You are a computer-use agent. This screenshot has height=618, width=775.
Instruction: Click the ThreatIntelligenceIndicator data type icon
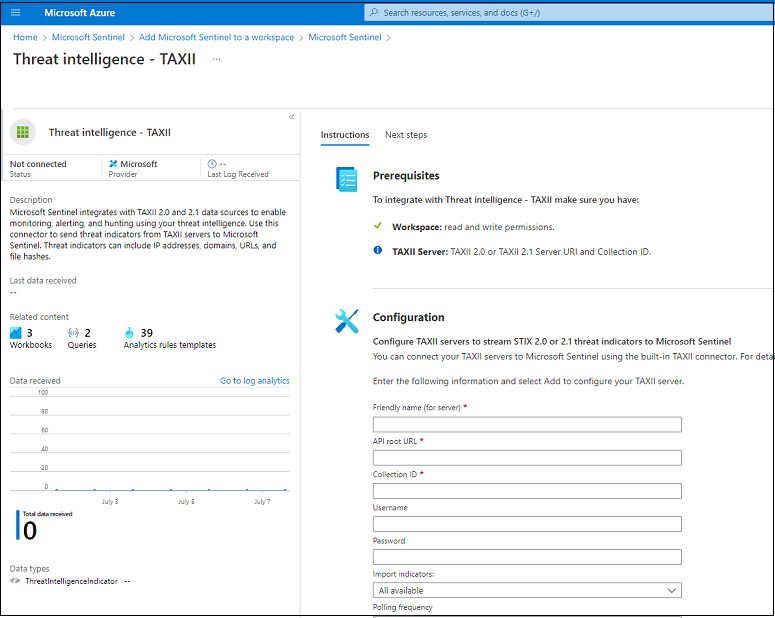pos(15,581)
